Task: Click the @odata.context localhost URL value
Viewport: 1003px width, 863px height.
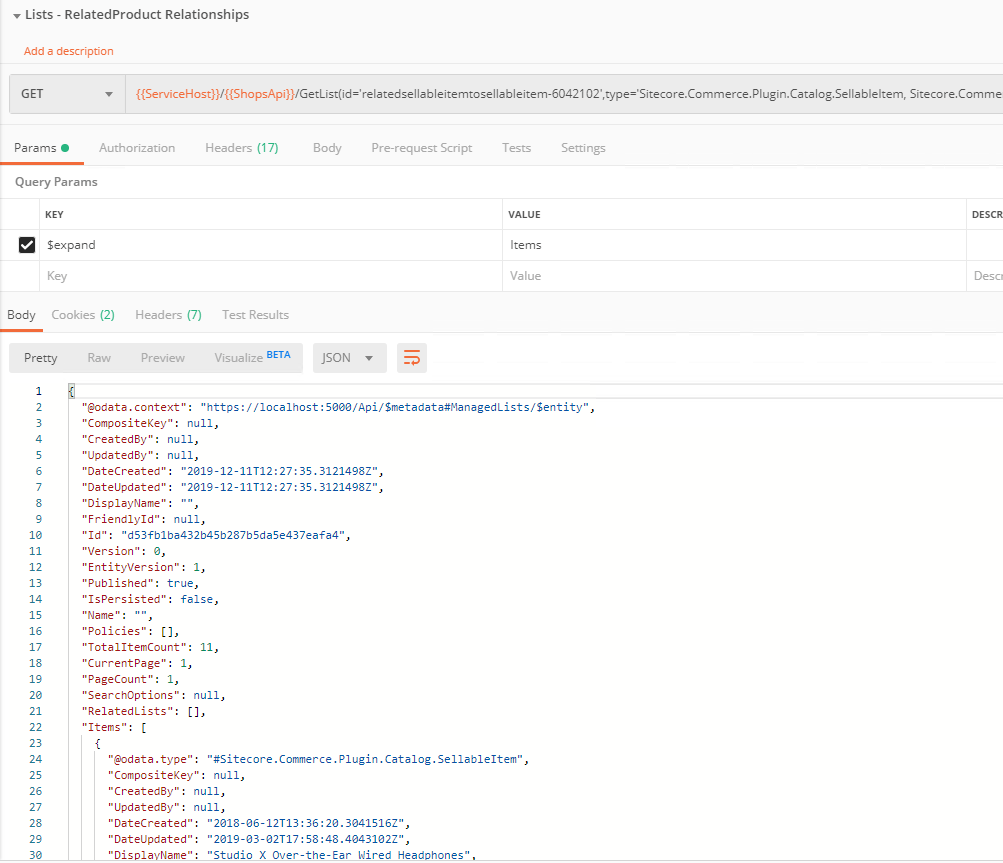Action: (394, 408)
